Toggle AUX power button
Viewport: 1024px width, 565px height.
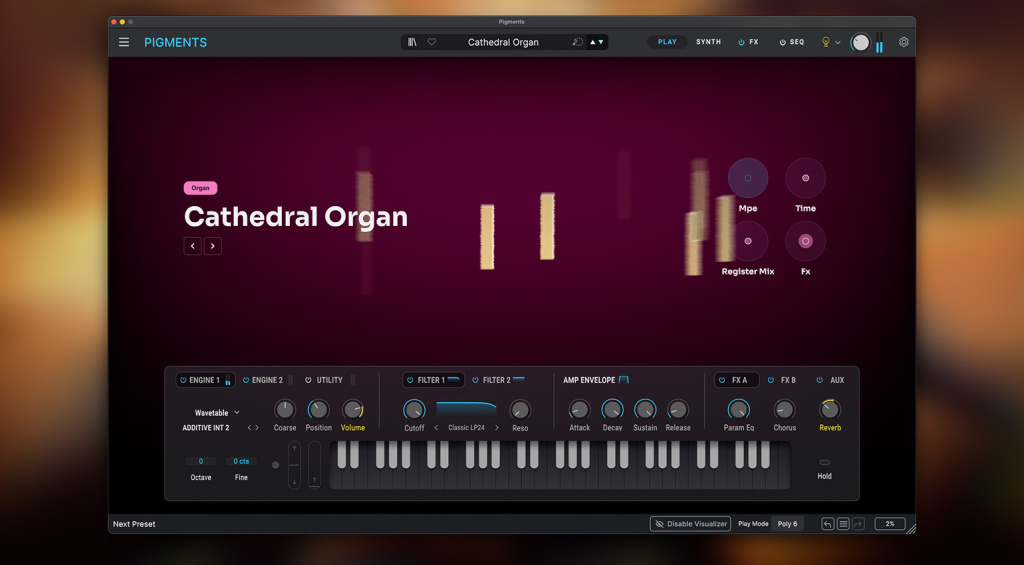[820, 380]
